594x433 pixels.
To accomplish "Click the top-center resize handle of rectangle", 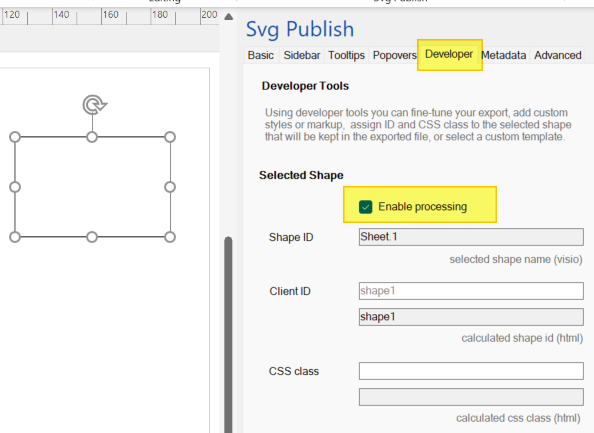I will 92,137.
